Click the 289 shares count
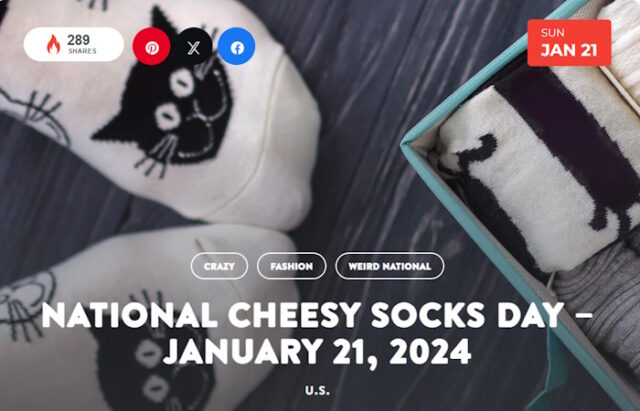Image resolution: width=640 pixels, height=411 pixels. [x=78, y=40]
